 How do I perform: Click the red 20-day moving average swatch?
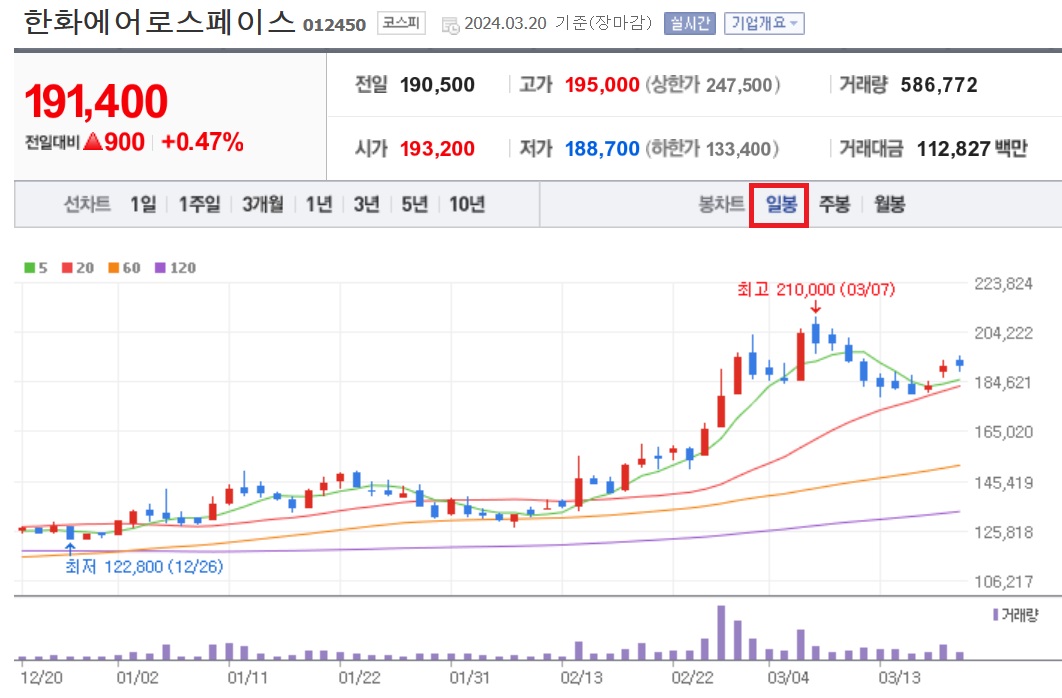67,268
